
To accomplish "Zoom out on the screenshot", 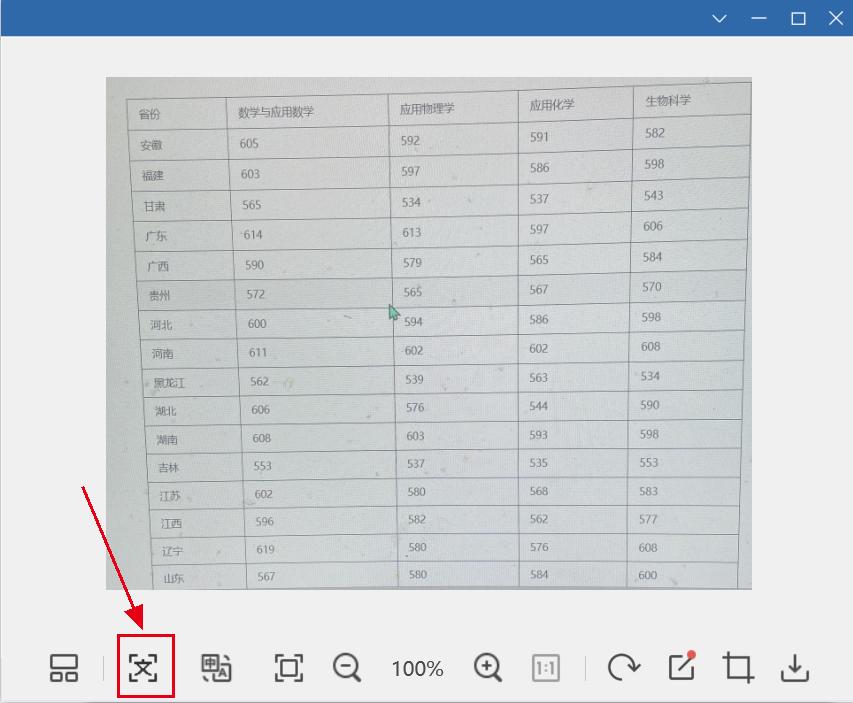I will tap(346, 668).
